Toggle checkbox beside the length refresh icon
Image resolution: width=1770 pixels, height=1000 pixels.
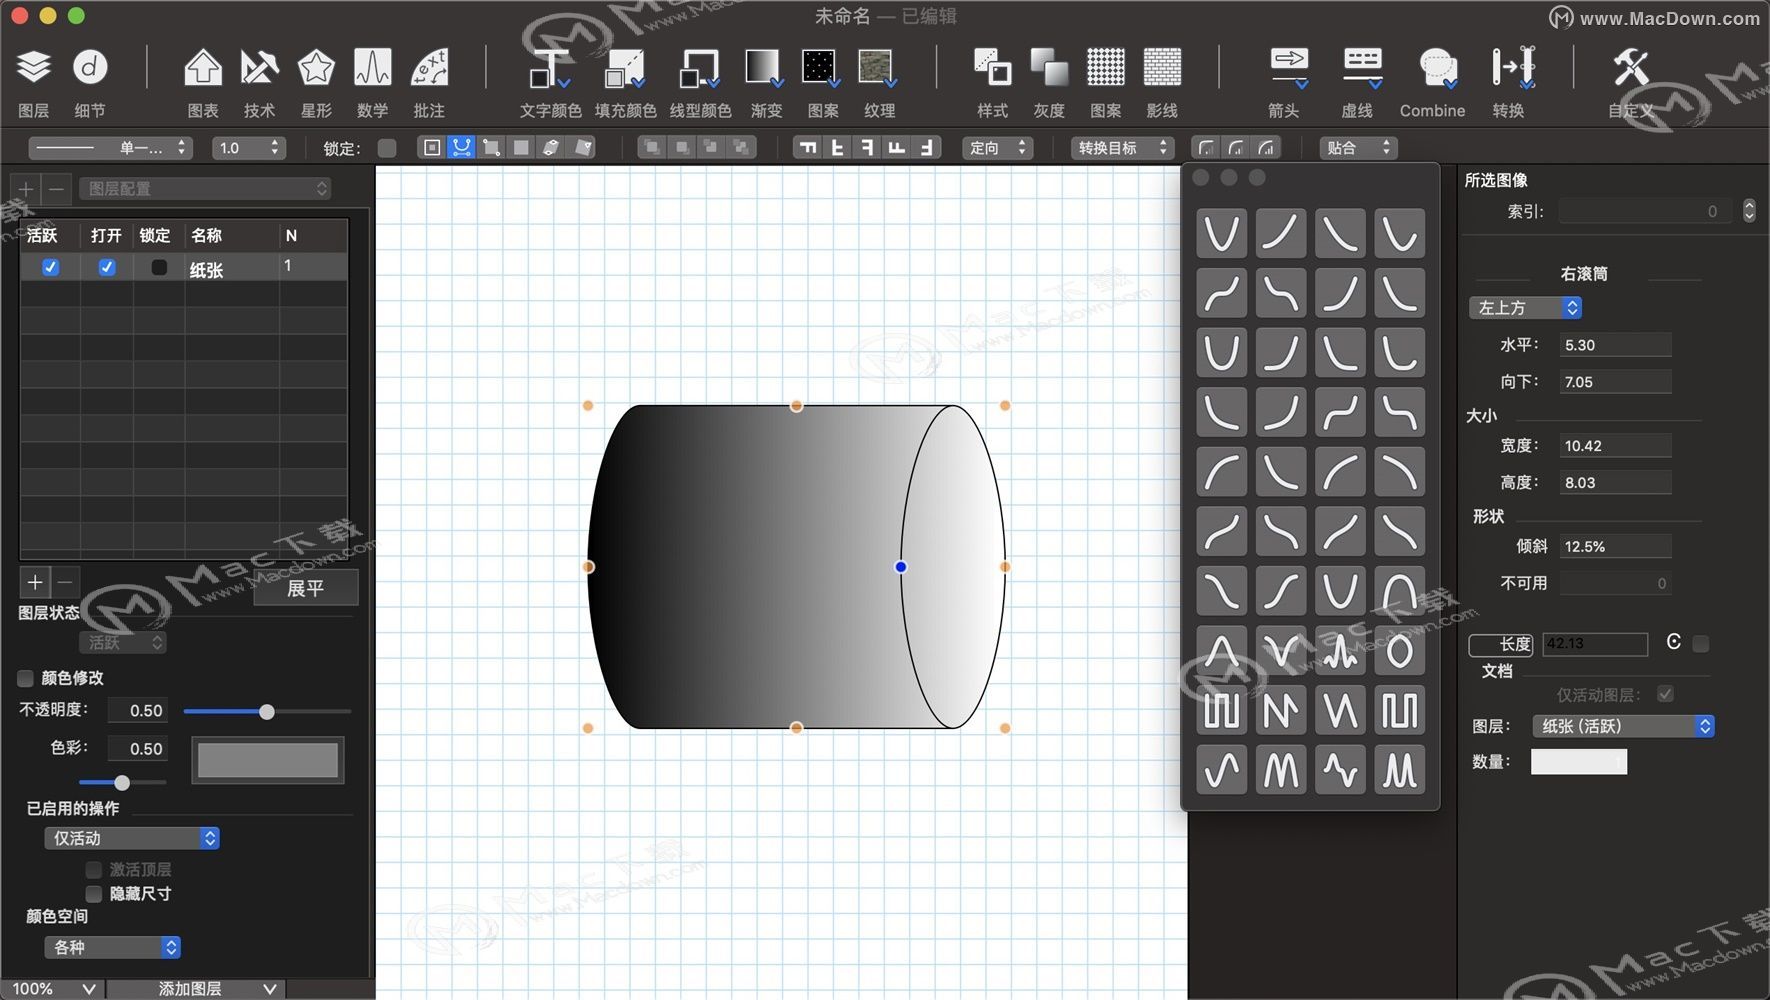(x=1700, y=644)
